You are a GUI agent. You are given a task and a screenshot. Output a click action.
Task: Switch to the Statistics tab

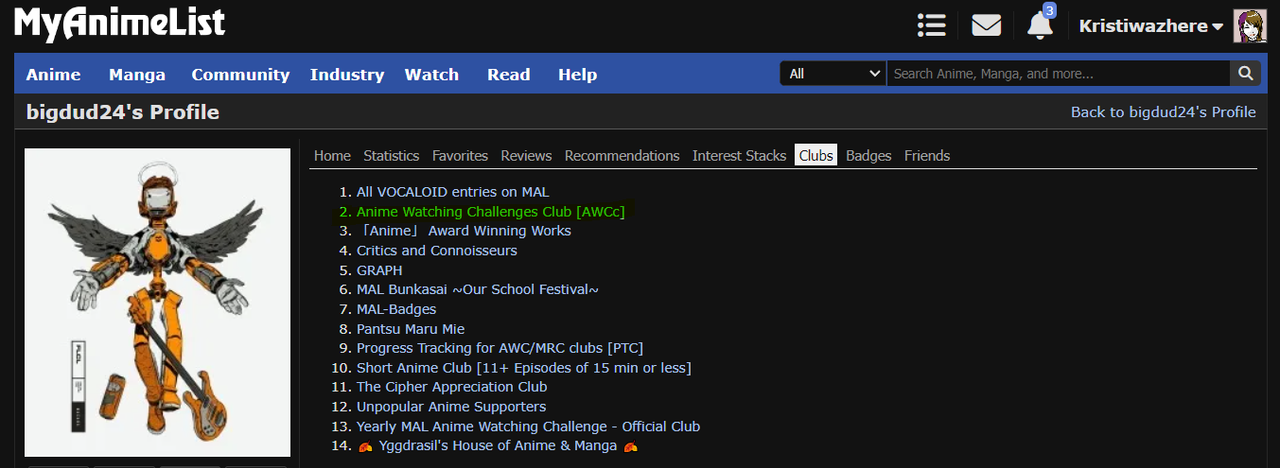[x=391, y=155]
